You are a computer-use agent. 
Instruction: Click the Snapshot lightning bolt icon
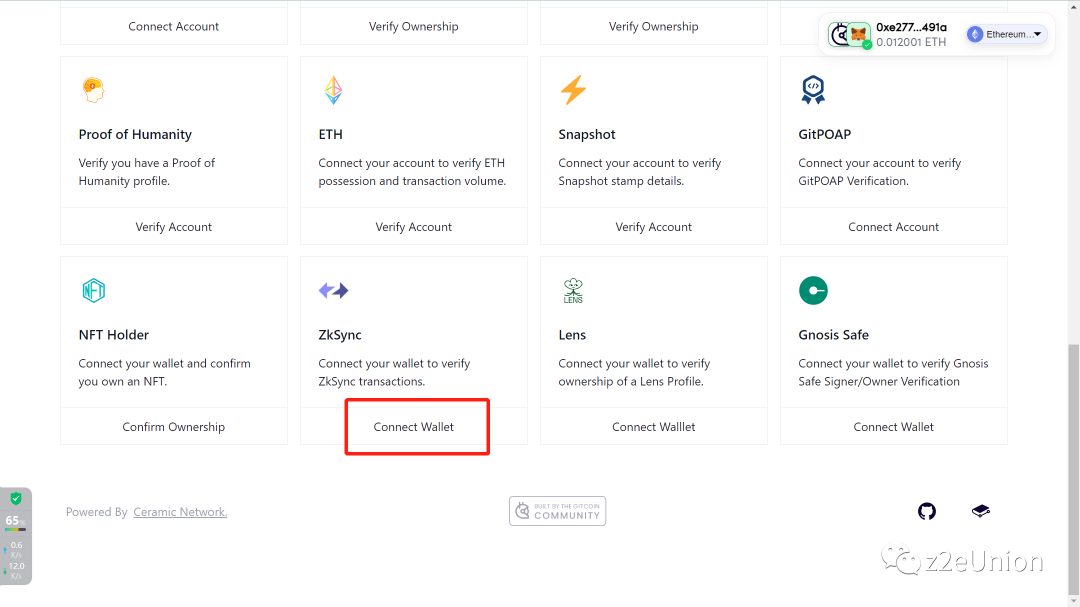(573, 90)
